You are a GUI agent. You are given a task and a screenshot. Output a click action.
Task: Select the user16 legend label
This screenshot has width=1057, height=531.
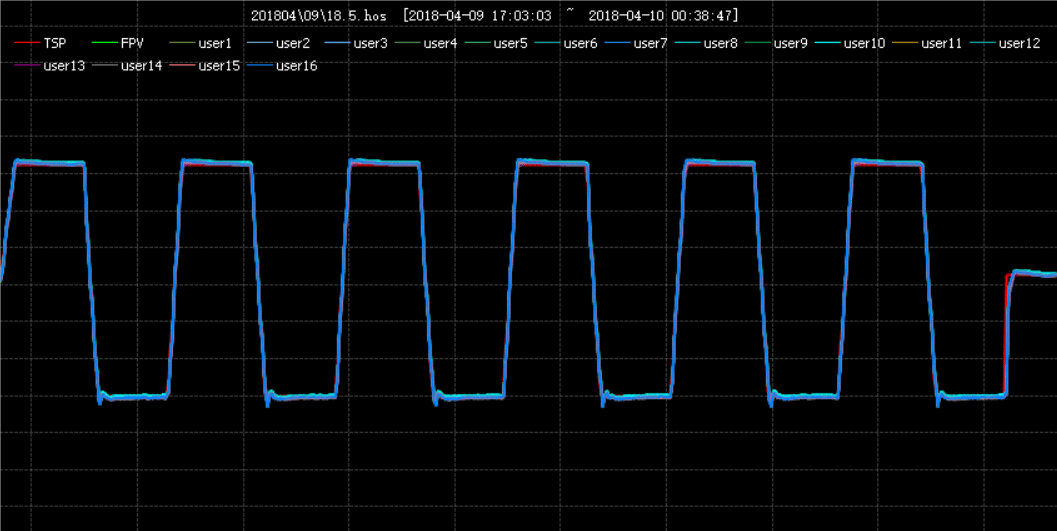click(297, 66)
